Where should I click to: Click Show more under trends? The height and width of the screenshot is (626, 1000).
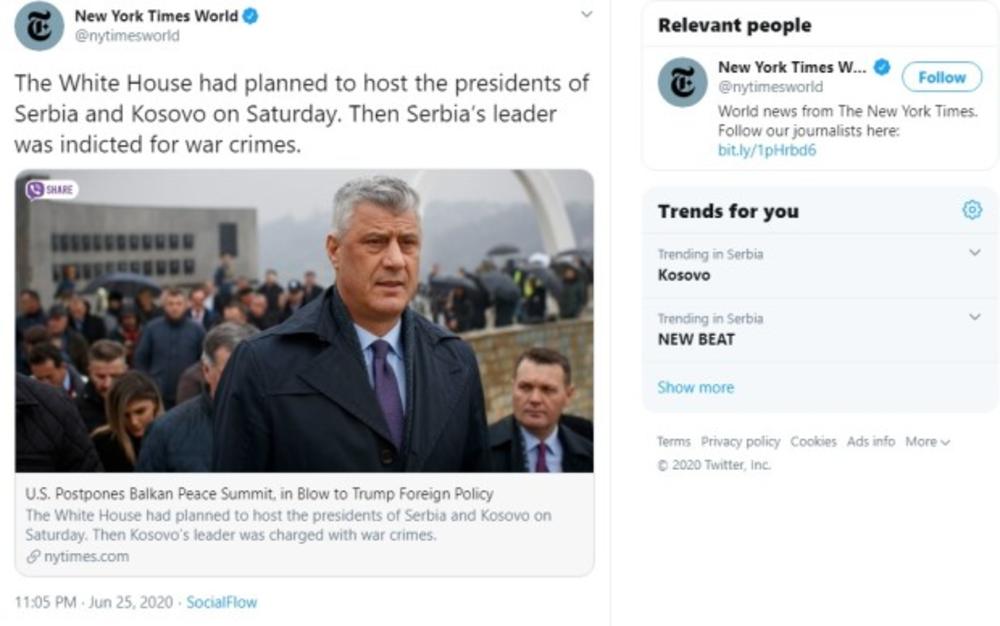tap(695, 387)
